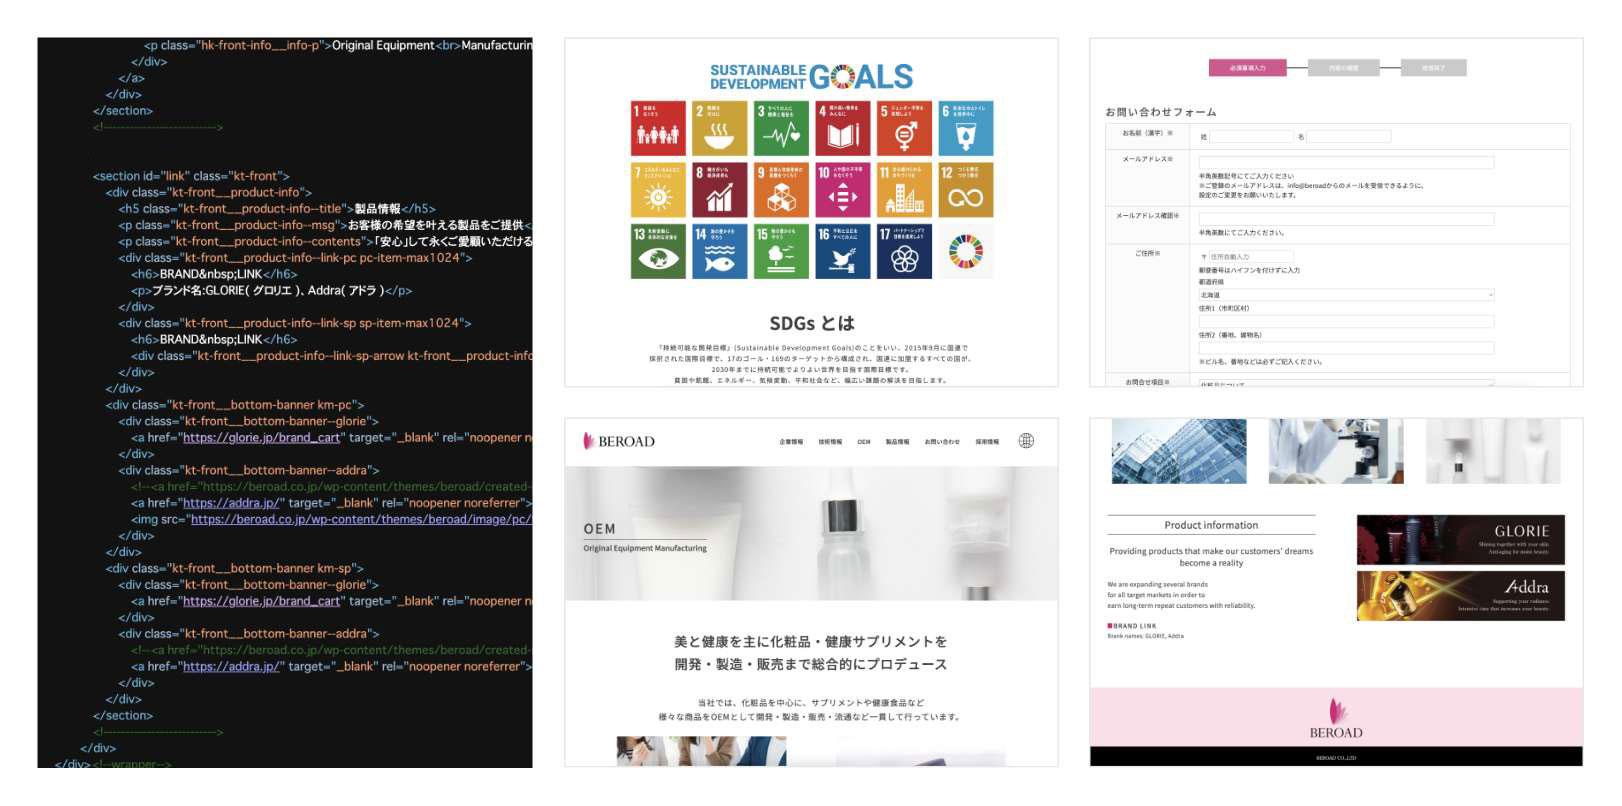This screenshot has height=806, width=1622.
Task: Click the globe language icon in BEROAD header
Action: [x=1025, y=441]
